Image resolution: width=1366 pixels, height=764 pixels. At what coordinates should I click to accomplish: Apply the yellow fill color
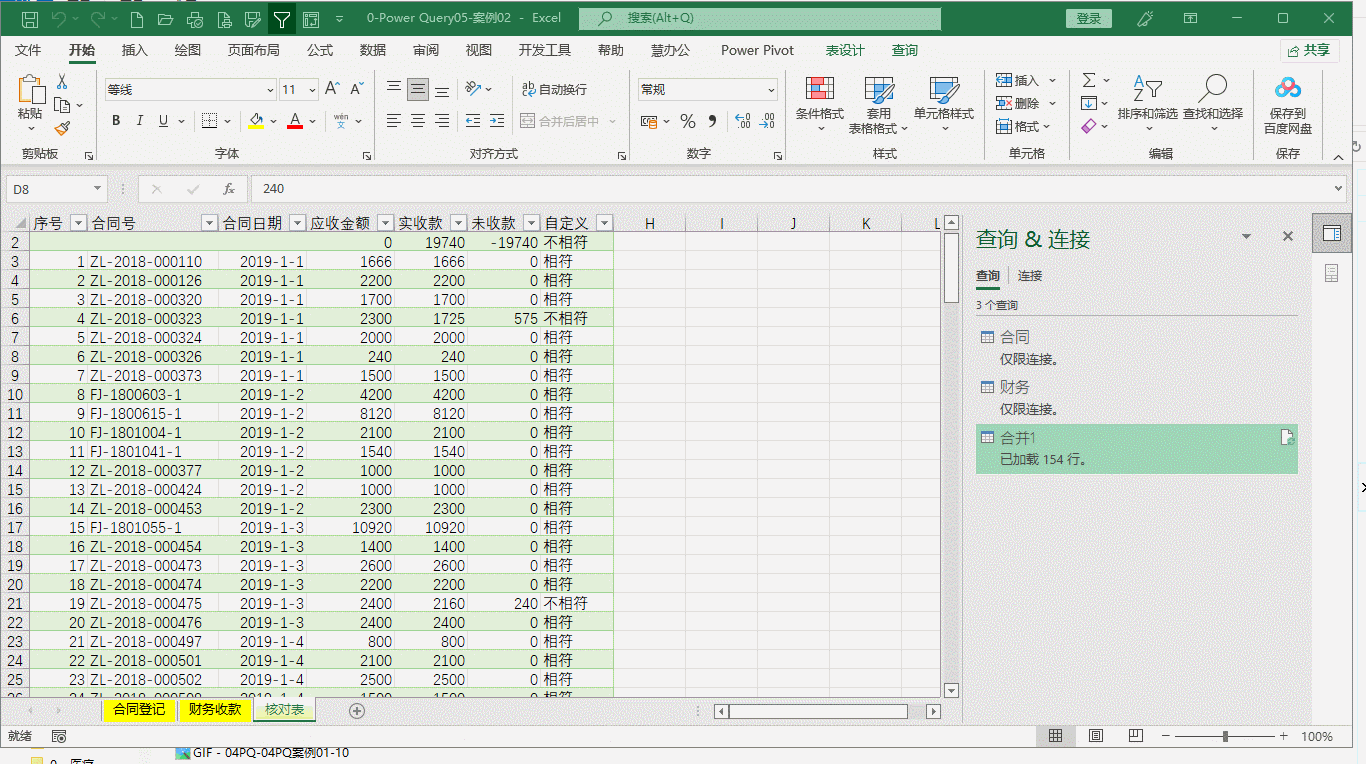pos(255,121)
